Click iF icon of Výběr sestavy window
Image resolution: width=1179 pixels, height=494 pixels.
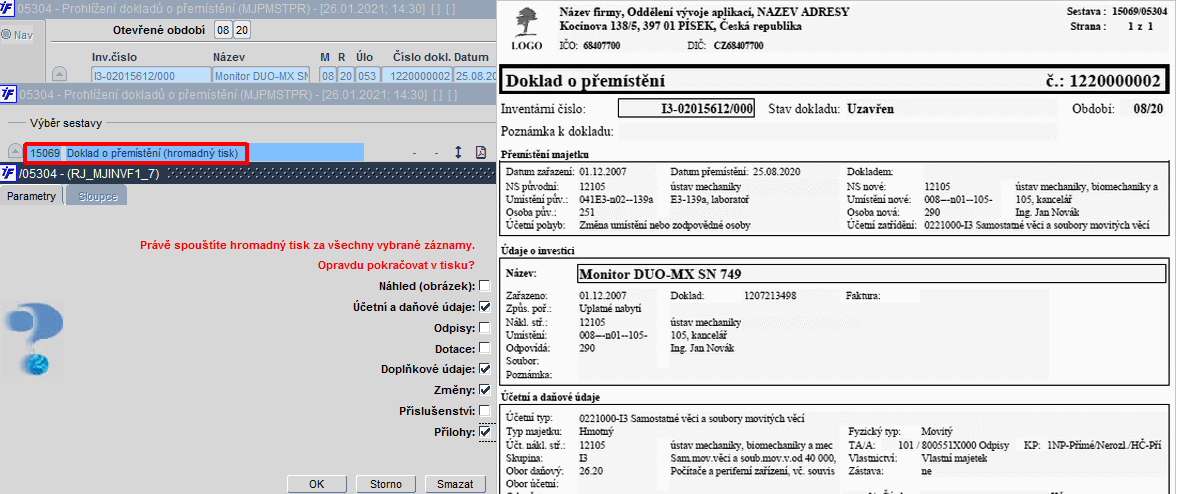(x=8, y=95)
